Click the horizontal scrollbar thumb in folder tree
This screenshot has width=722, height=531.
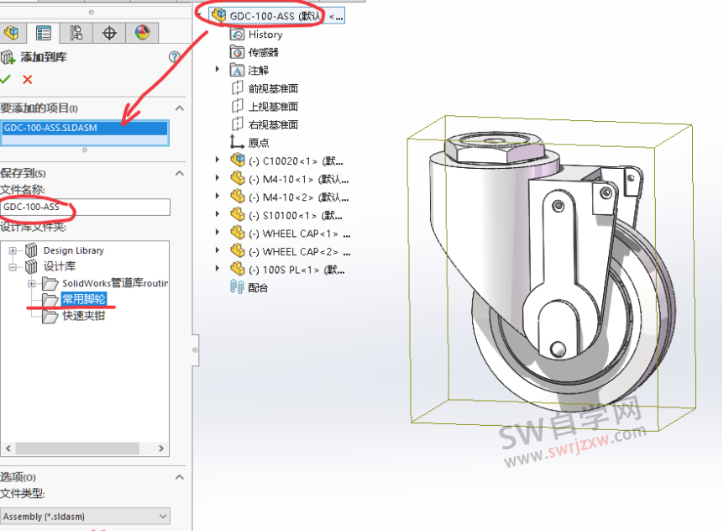pos(77,448)
